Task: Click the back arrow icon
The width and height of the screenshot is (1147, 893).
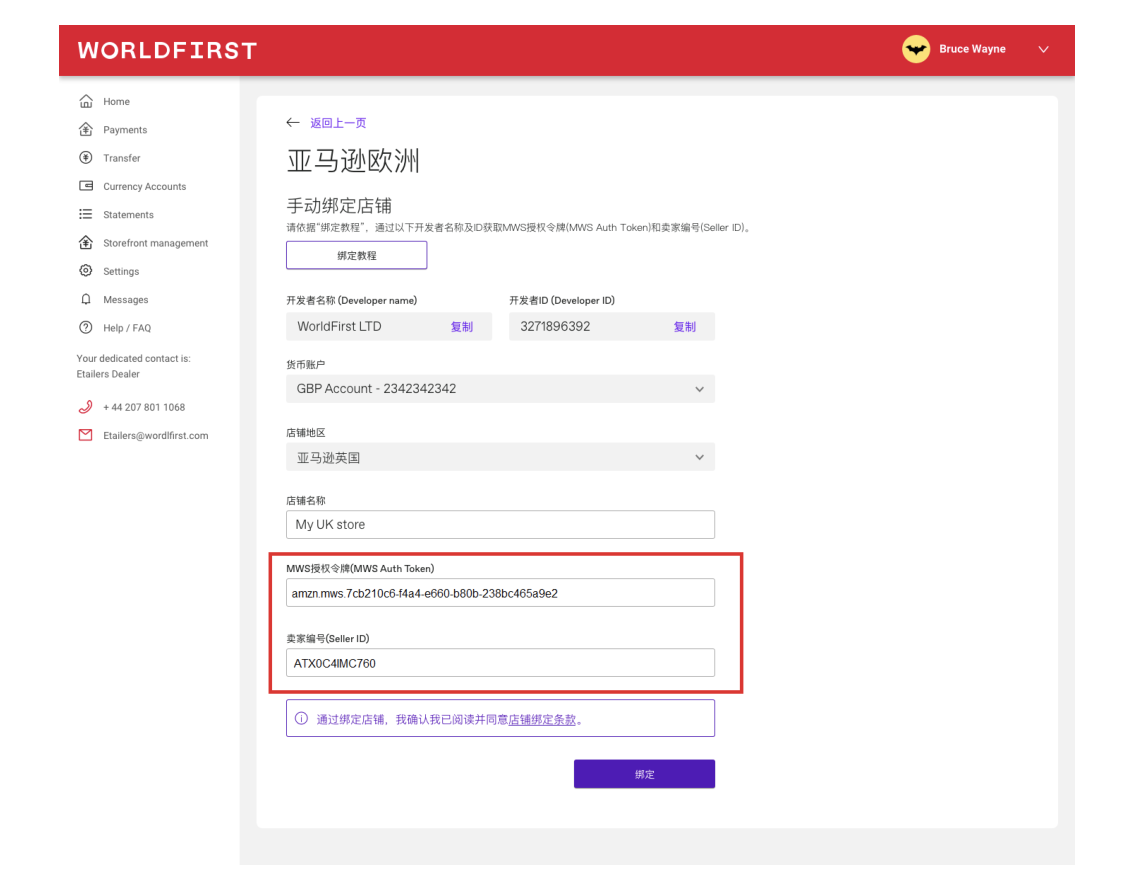Action: [x=293, y=123]
